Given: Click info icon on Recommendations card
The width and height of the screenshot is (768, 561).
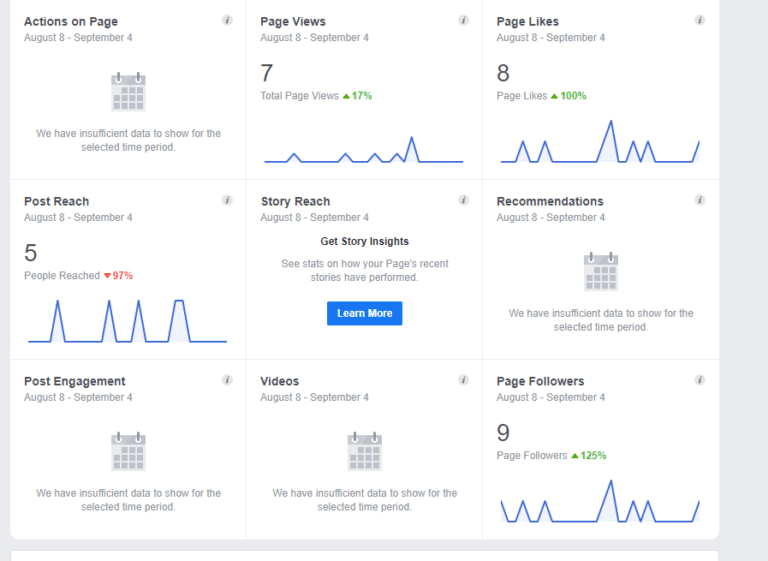Looking at the screenshot, I should (x=700, y=200).
